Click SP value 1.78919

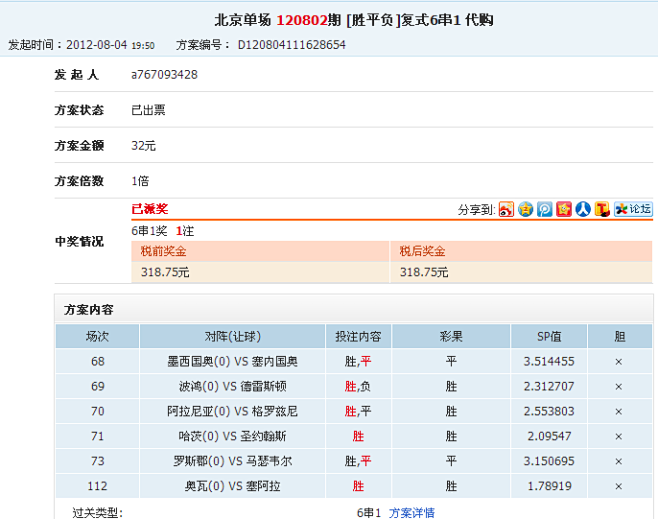549,486
